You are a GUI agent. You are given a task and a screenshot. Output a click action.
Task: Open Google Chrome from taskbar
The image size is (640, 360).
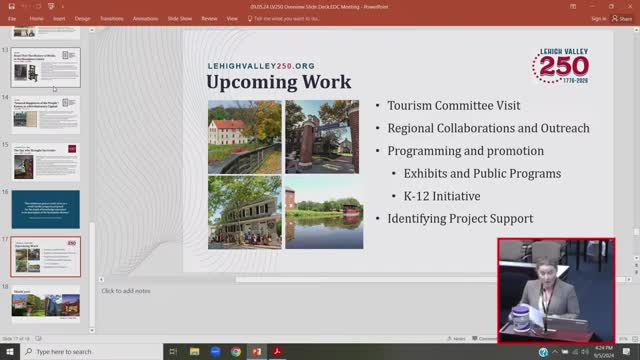tap(236, 351)
